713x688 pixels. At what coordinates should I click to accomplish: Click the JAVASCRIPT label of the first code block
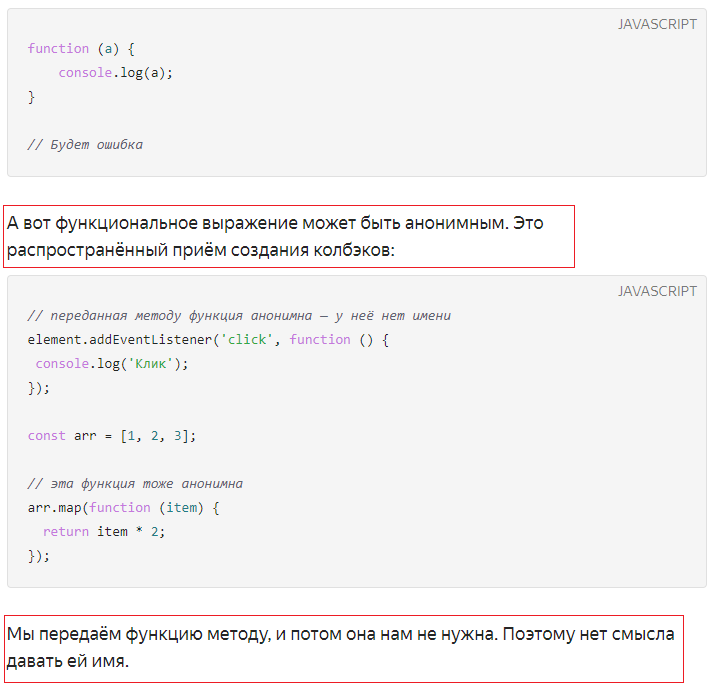[657, 24]
